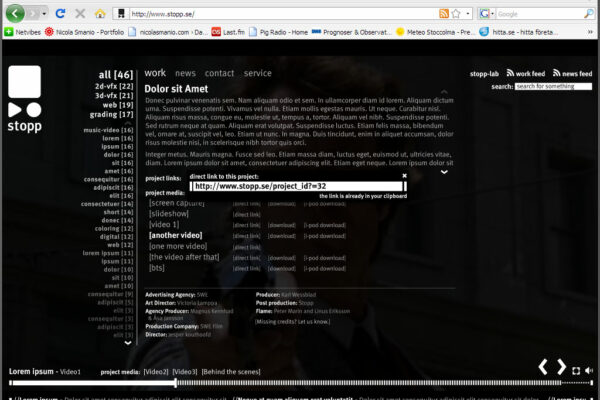
Task: Click the video progress slider handle
Action: coord(175,382)
